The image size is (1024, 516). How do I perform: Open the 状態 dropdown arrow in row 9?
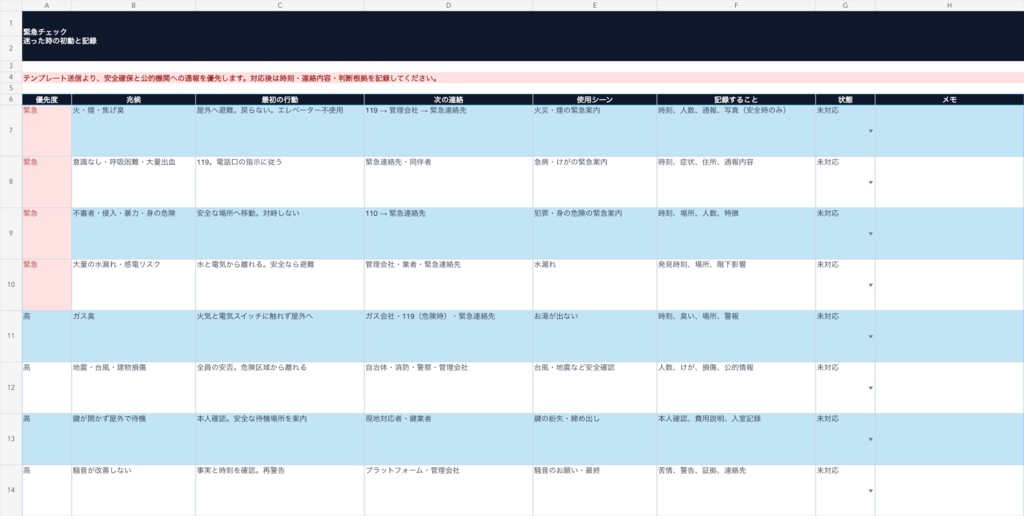870,234
